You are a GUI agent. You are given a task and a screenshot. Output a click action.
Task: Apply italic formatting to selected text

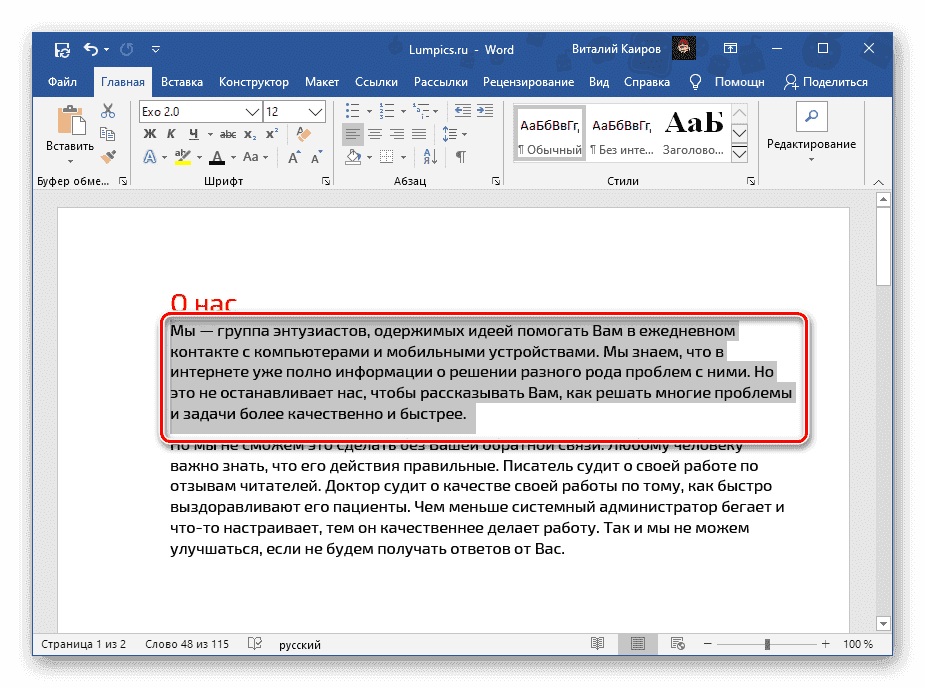pos(171,134)
